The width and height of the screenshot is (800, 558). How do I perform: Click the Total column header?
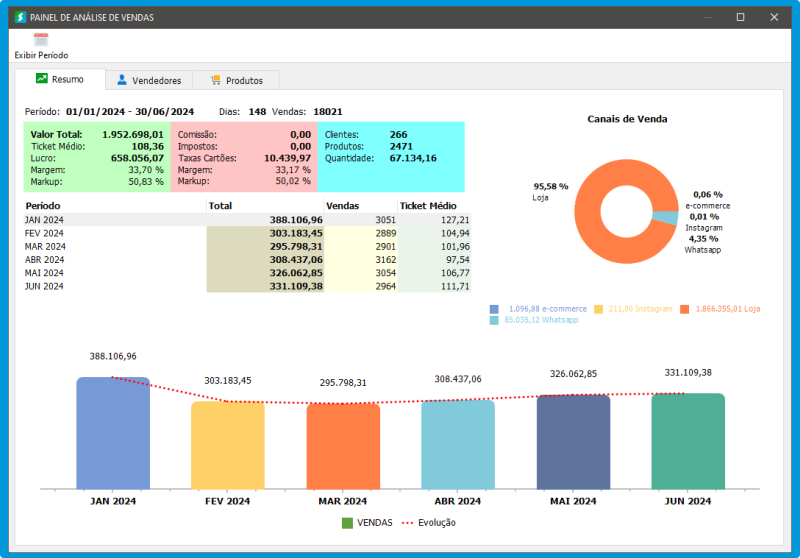(220, 205)
